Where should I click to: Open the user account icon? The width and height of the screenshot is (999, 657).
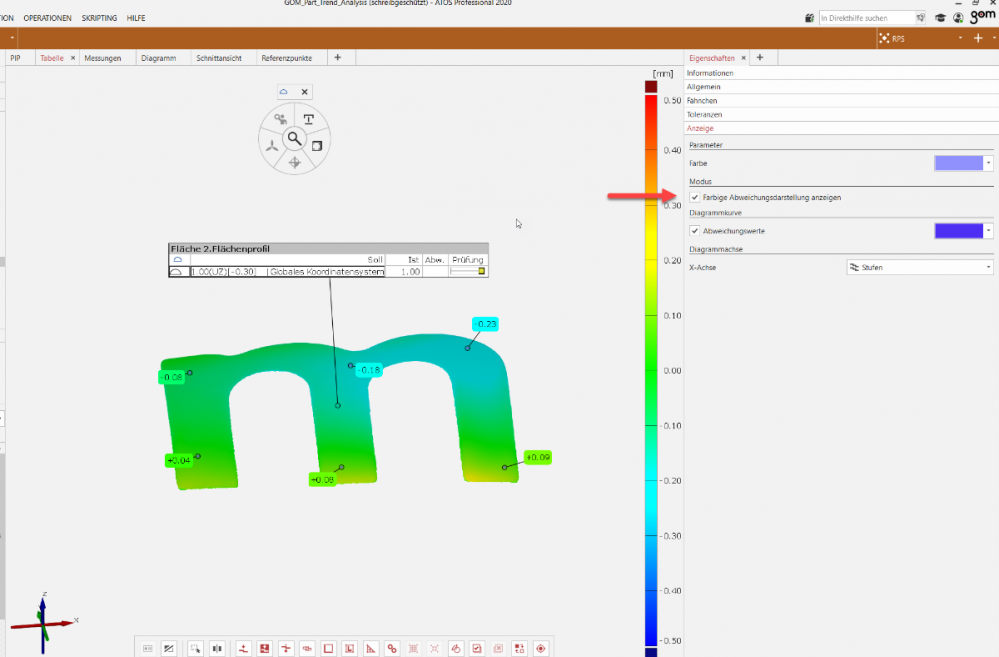[958, 18]
